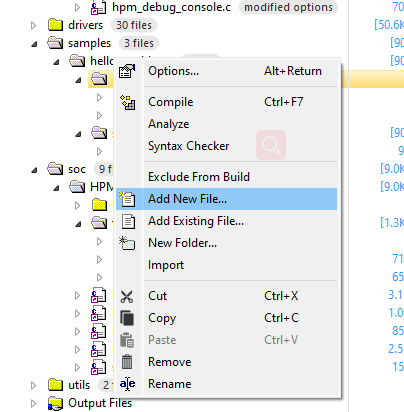Viewport: 404px width, 412px height.
Task: Collapse the samples folder
Action: pos(34,44)
